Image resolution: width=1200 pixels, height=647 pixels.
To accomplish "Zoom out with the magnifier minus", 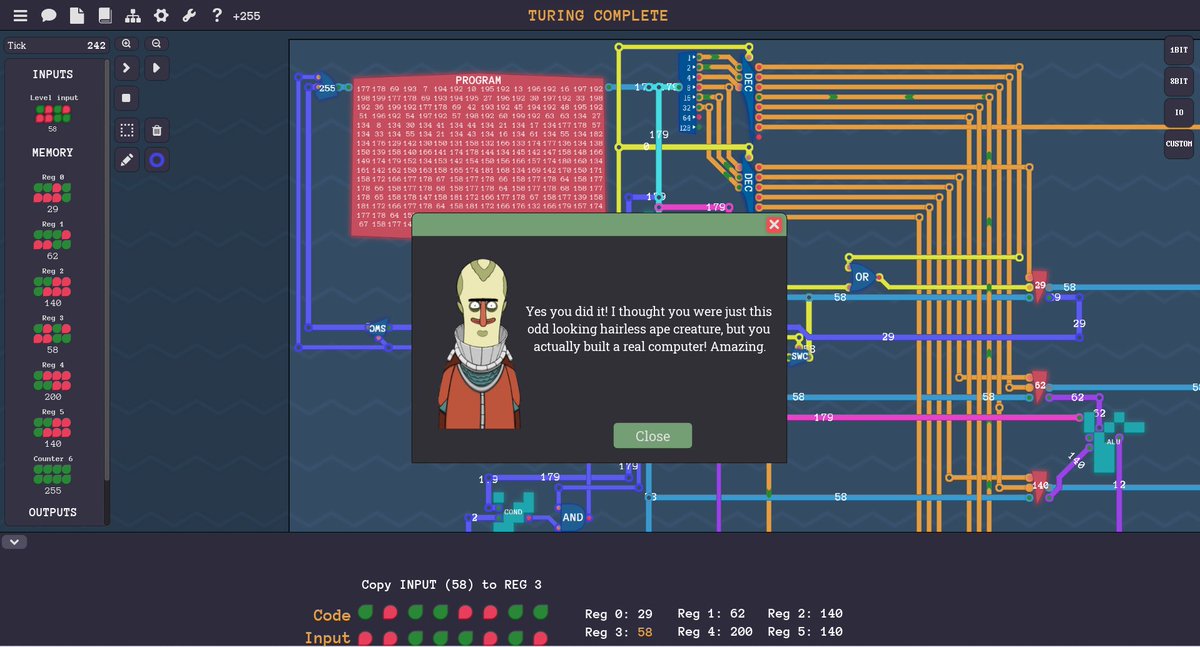I will (x=157, y=44).
